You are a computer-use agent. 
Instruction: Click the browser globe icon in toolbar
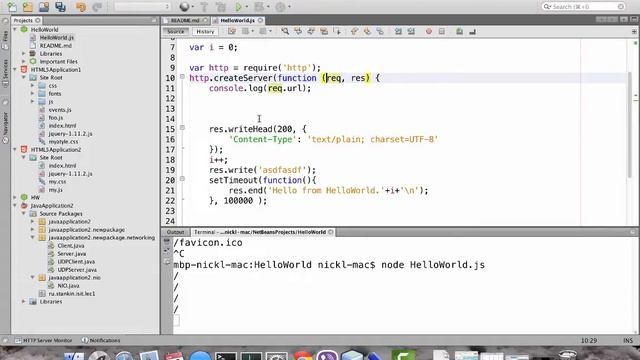click(184, 7)
